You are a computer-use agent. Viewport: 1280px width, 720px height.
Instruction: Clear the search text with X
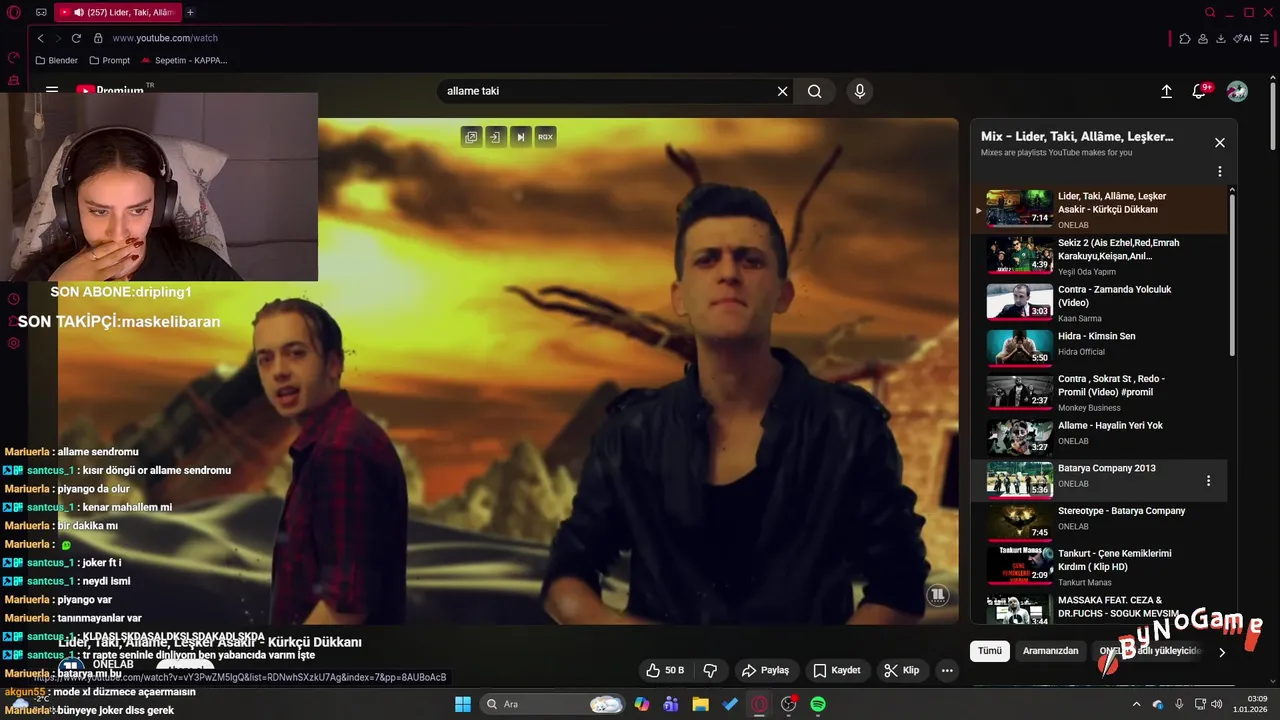pyautogui.click(x=783, y=91)
